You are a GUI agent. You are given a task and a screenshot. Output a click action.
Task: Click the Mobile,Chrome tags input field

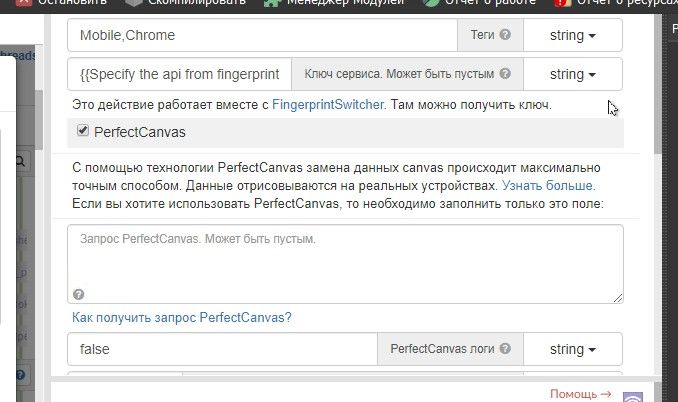262,35
